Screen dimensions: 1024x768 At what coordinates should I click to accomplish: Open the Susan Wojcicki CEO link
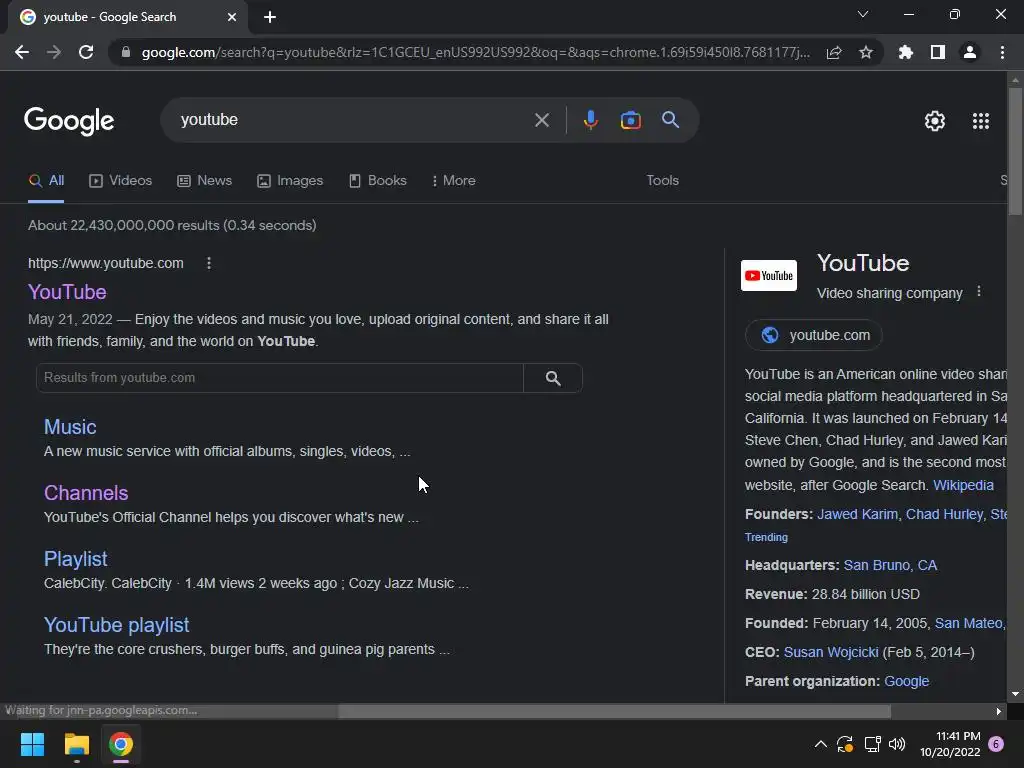tap(831, 652)
